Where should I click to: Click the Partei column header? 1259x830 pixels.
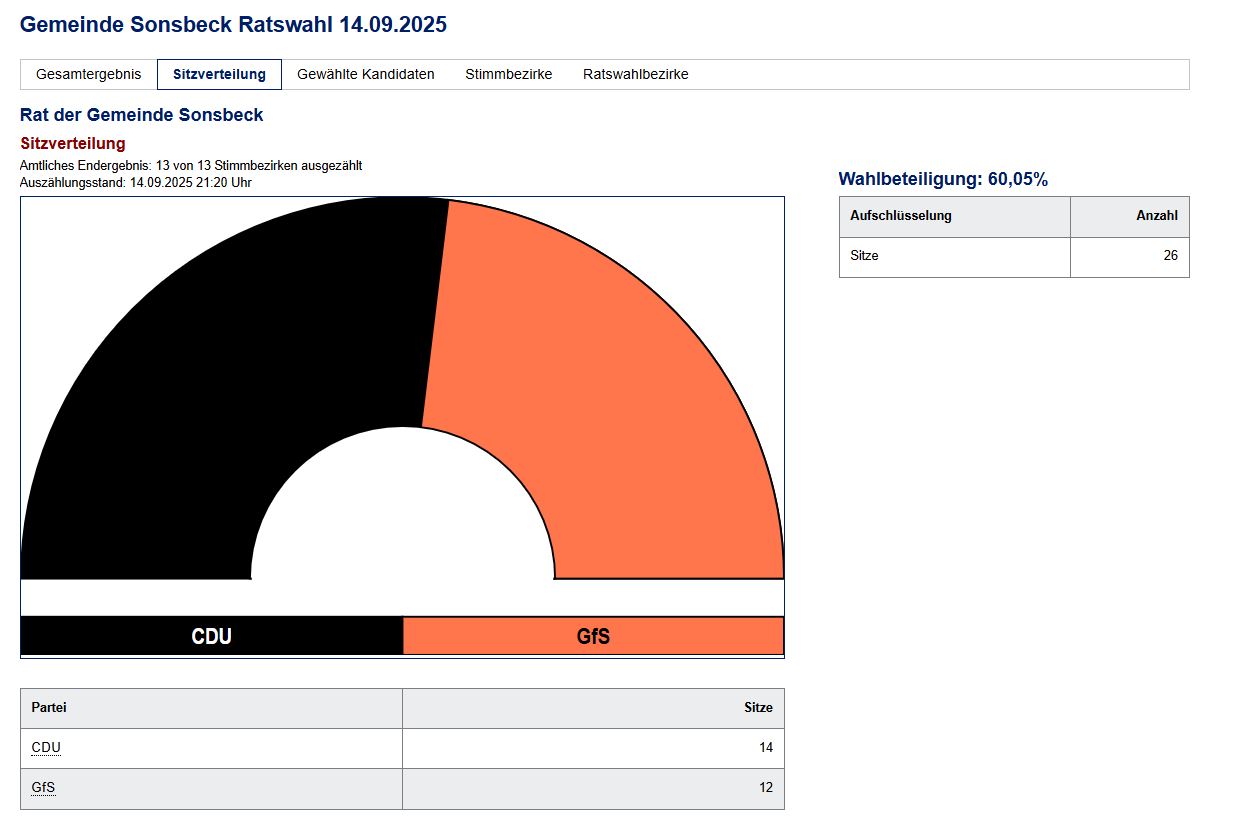pyautogui.click(x=49, y=707)
